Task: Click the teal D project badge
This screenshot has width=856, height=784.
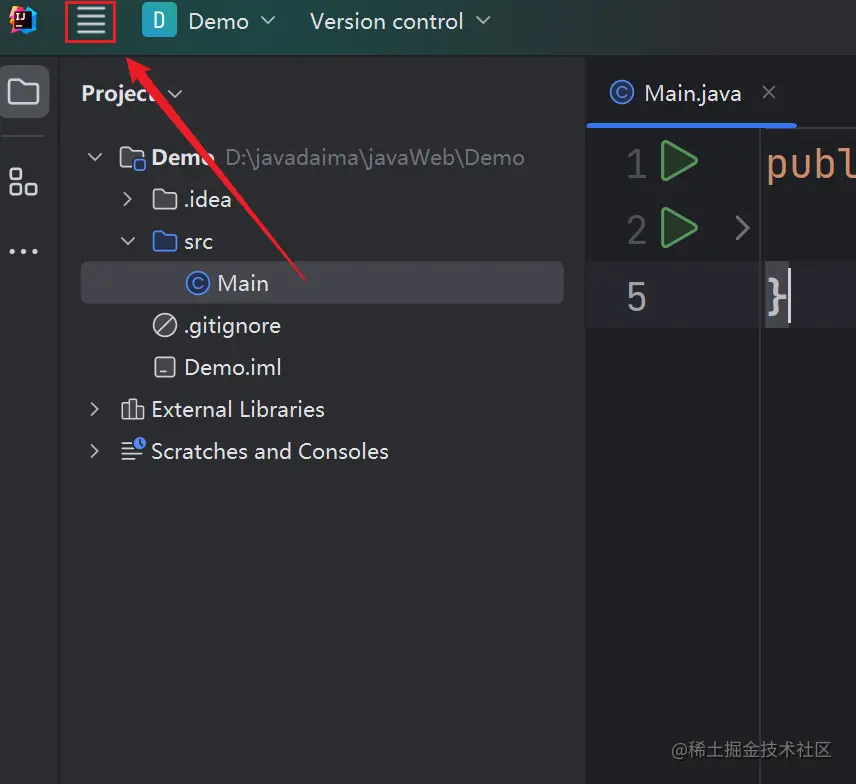Action: [159, 20]
